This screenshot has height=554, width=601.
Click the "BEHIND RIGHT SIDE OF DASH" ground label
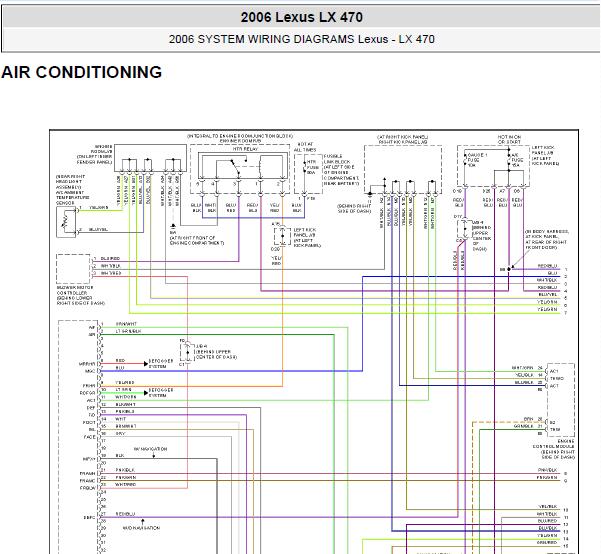(x=354, y=209)
